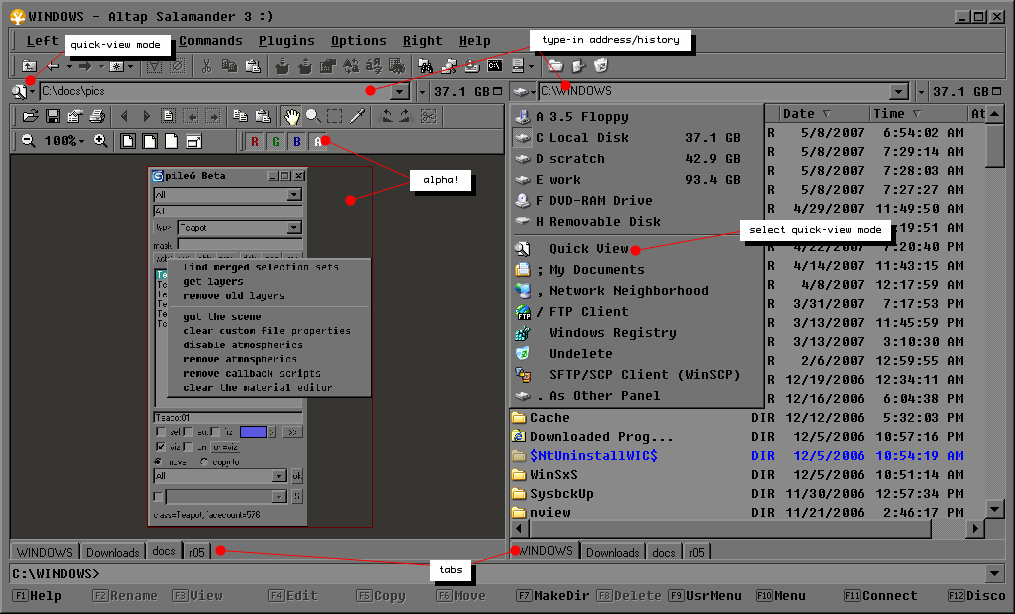Image resolution: width=1015 pixels, height=614 pixels.
Task: Save image with the floppy disk icon
Action: [53, 116]
